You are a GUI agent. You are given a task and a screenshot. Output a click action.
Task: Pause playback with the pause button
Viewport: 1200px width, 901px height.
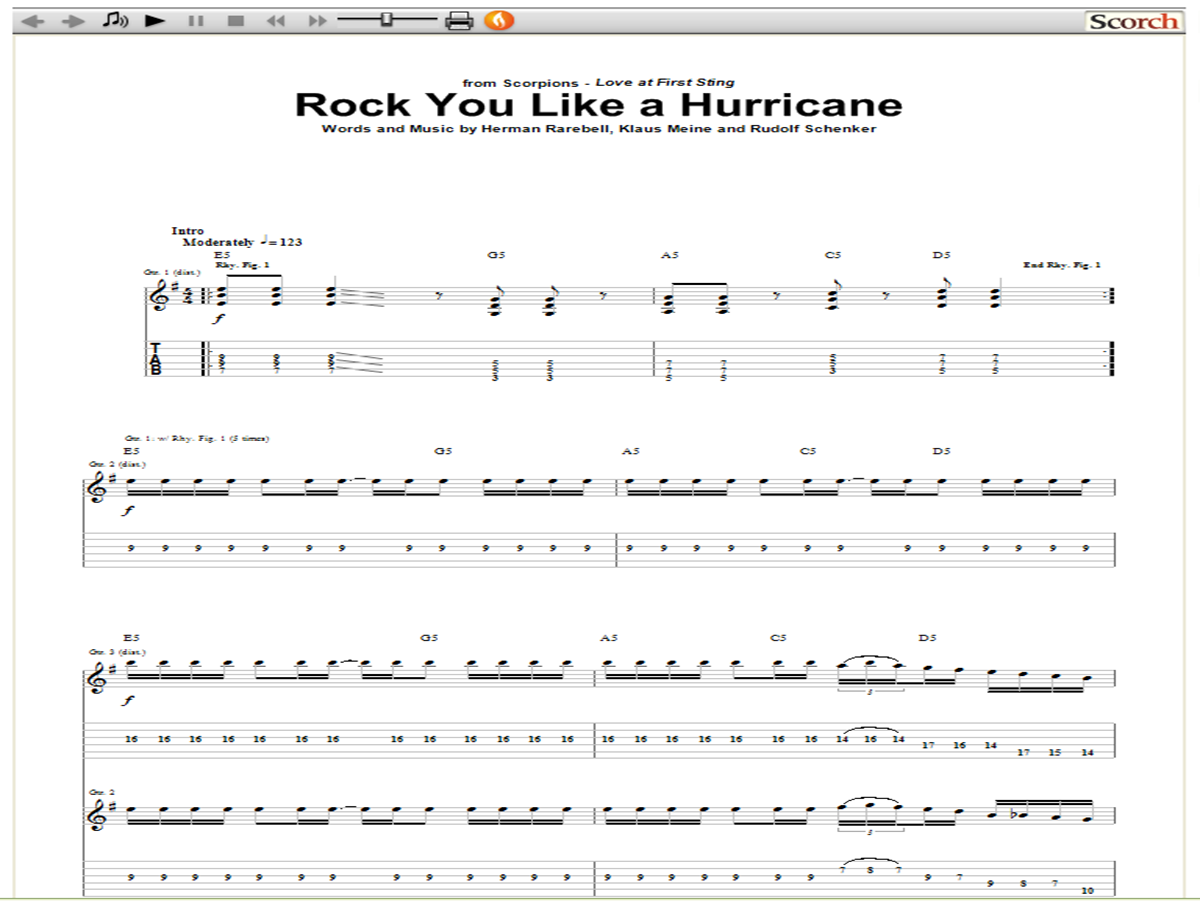tap(196, 20)
